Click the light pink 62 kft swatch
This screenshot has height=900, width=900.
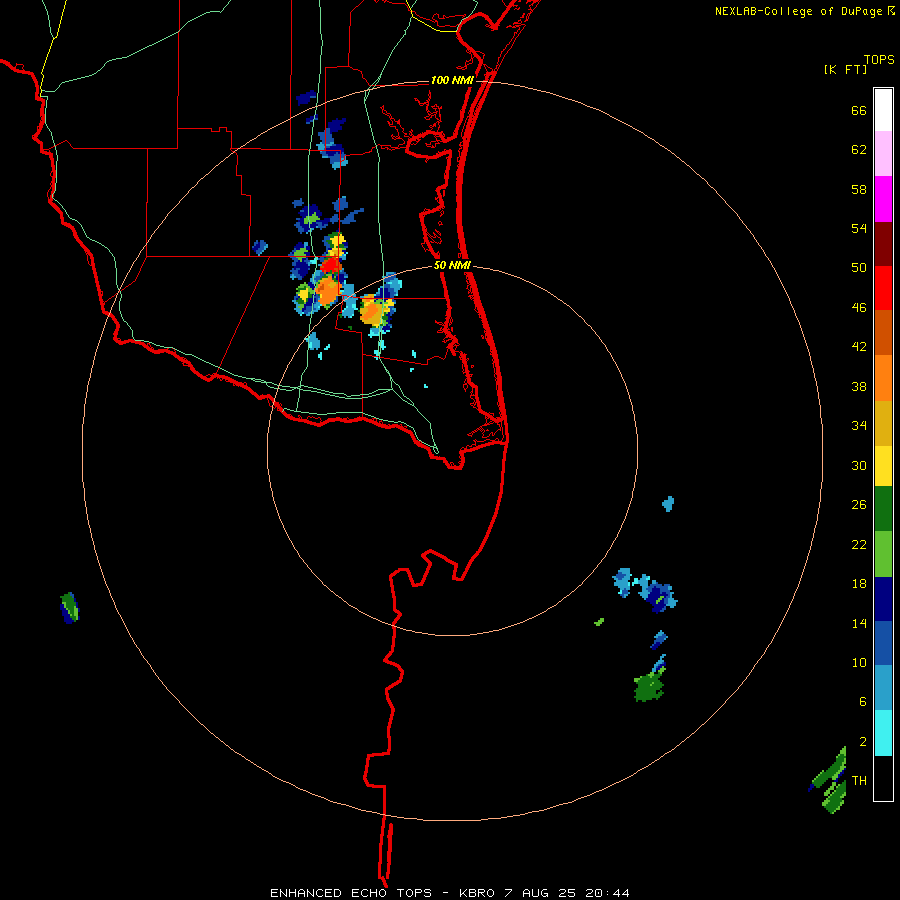(883, 154)
